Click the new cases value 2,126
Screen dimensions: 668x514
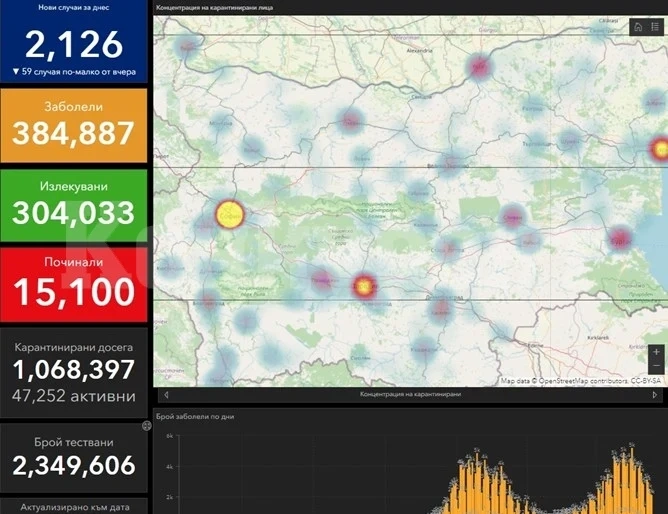pos(74,45)
